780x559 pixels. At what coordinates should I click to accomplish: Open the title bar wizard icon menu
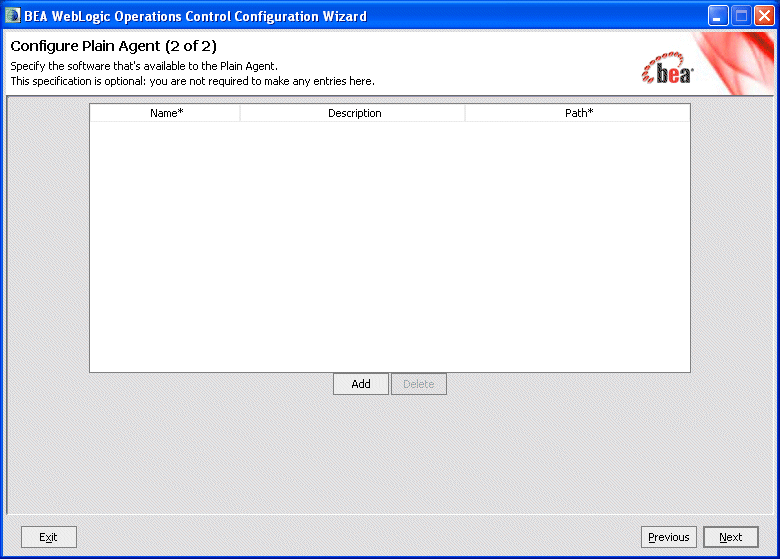[x=12, y=16]
